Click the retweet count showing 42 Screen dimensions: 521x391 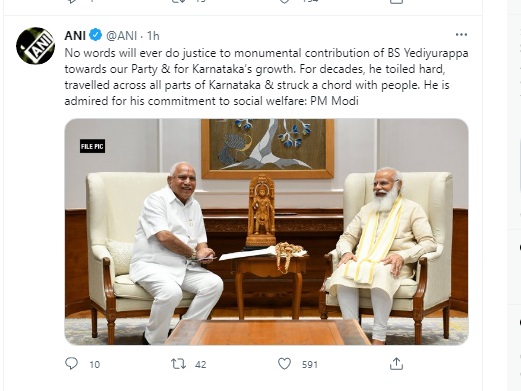click(x=201, y=365)
